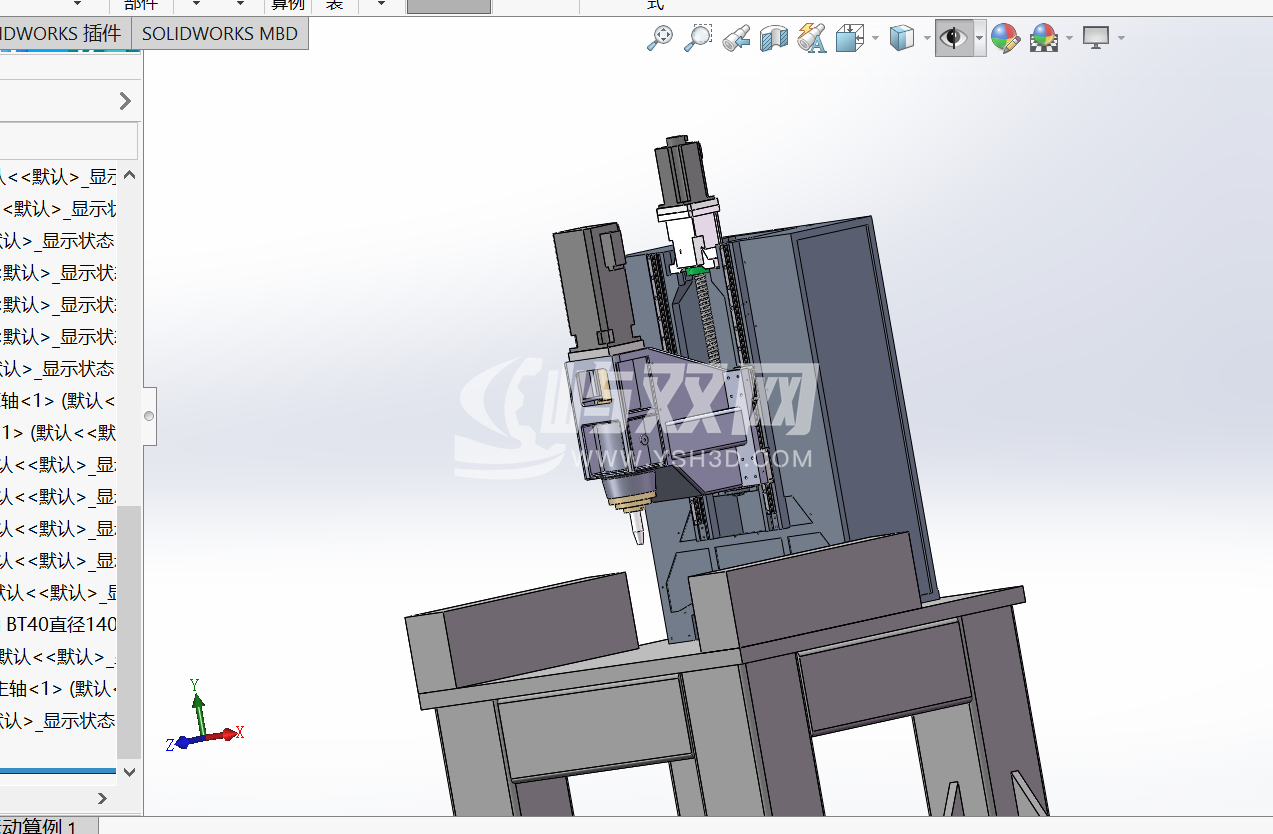Click the Edit Appearance color ball icon
The height and width of the screenshot is (834, 1273).
tap(1005, 38)
